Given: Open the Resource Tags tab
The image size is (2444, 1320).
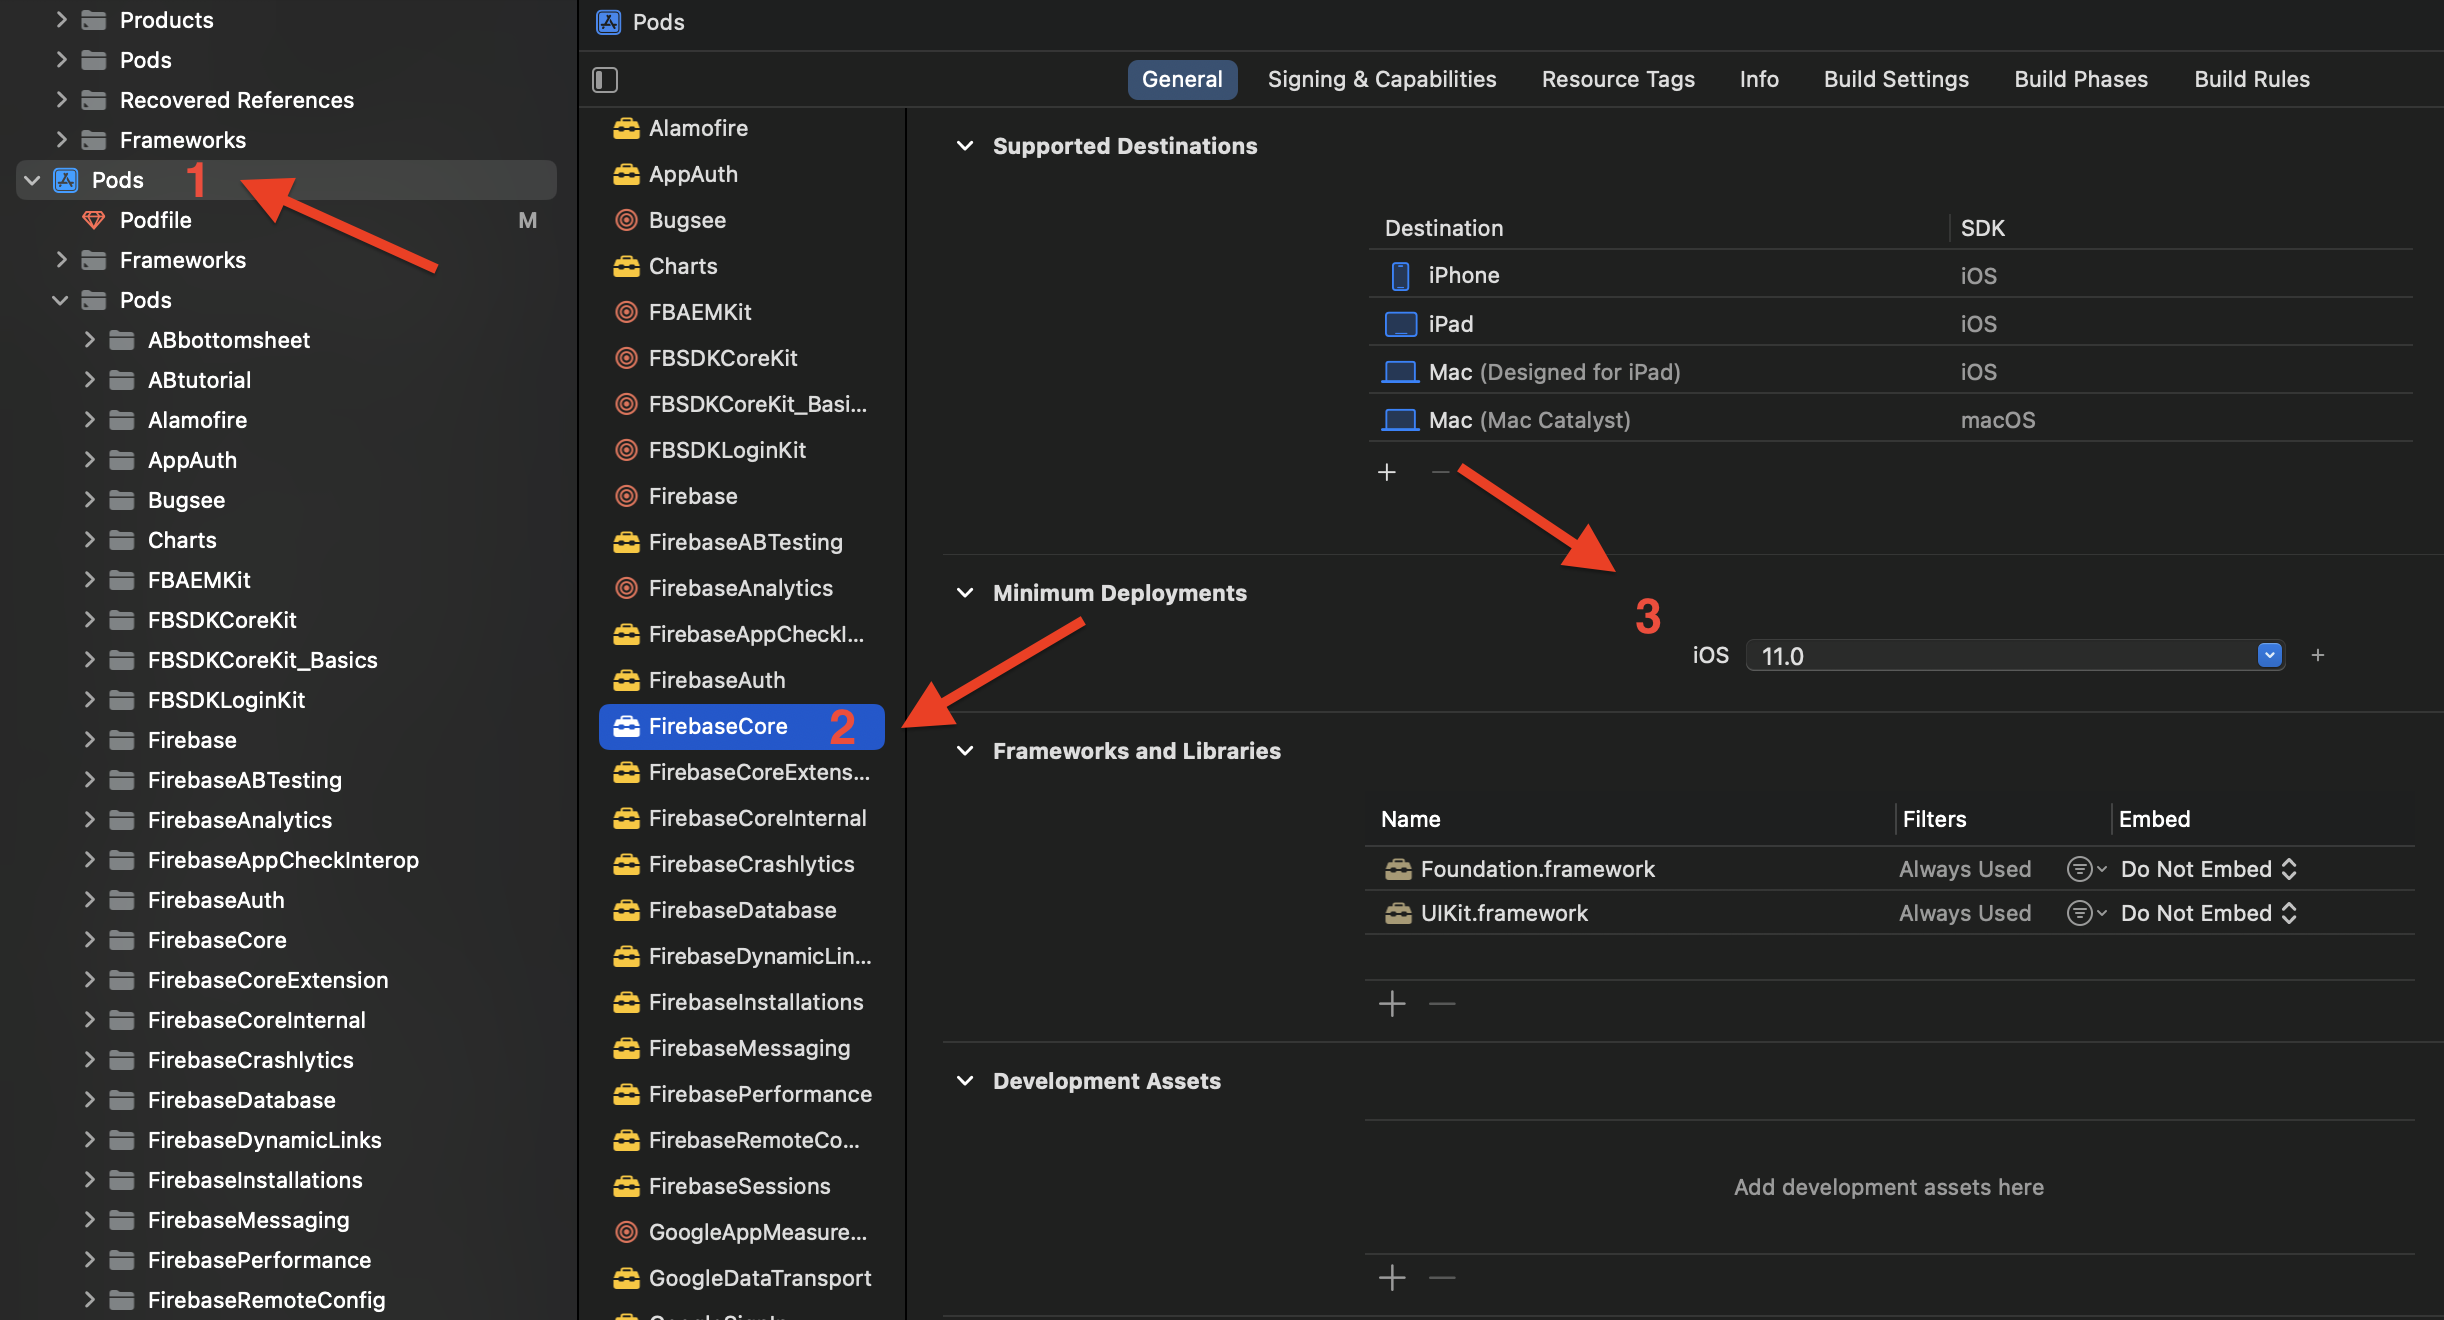Looking at the screenshot, I should pyautogui.click(x=1618, y=79).
